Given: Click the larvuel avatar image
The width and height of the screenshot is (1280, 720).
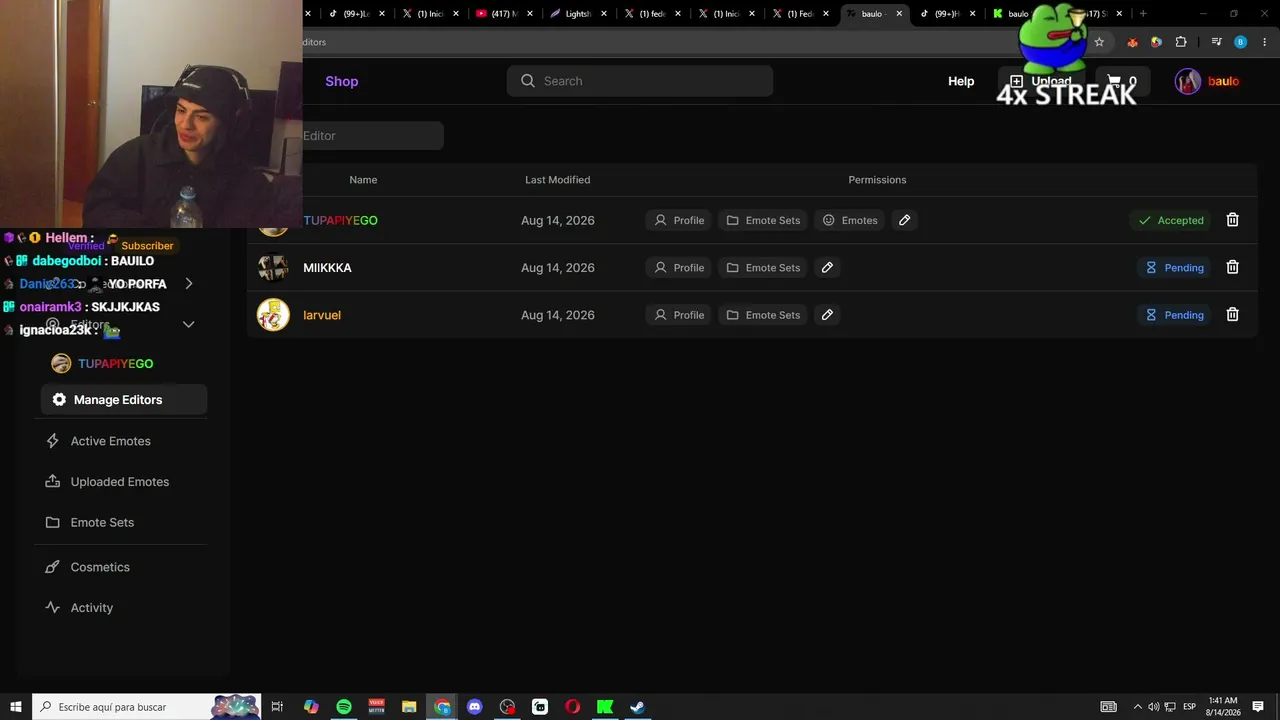Looking at the screenshot, I should click(273, 314).
